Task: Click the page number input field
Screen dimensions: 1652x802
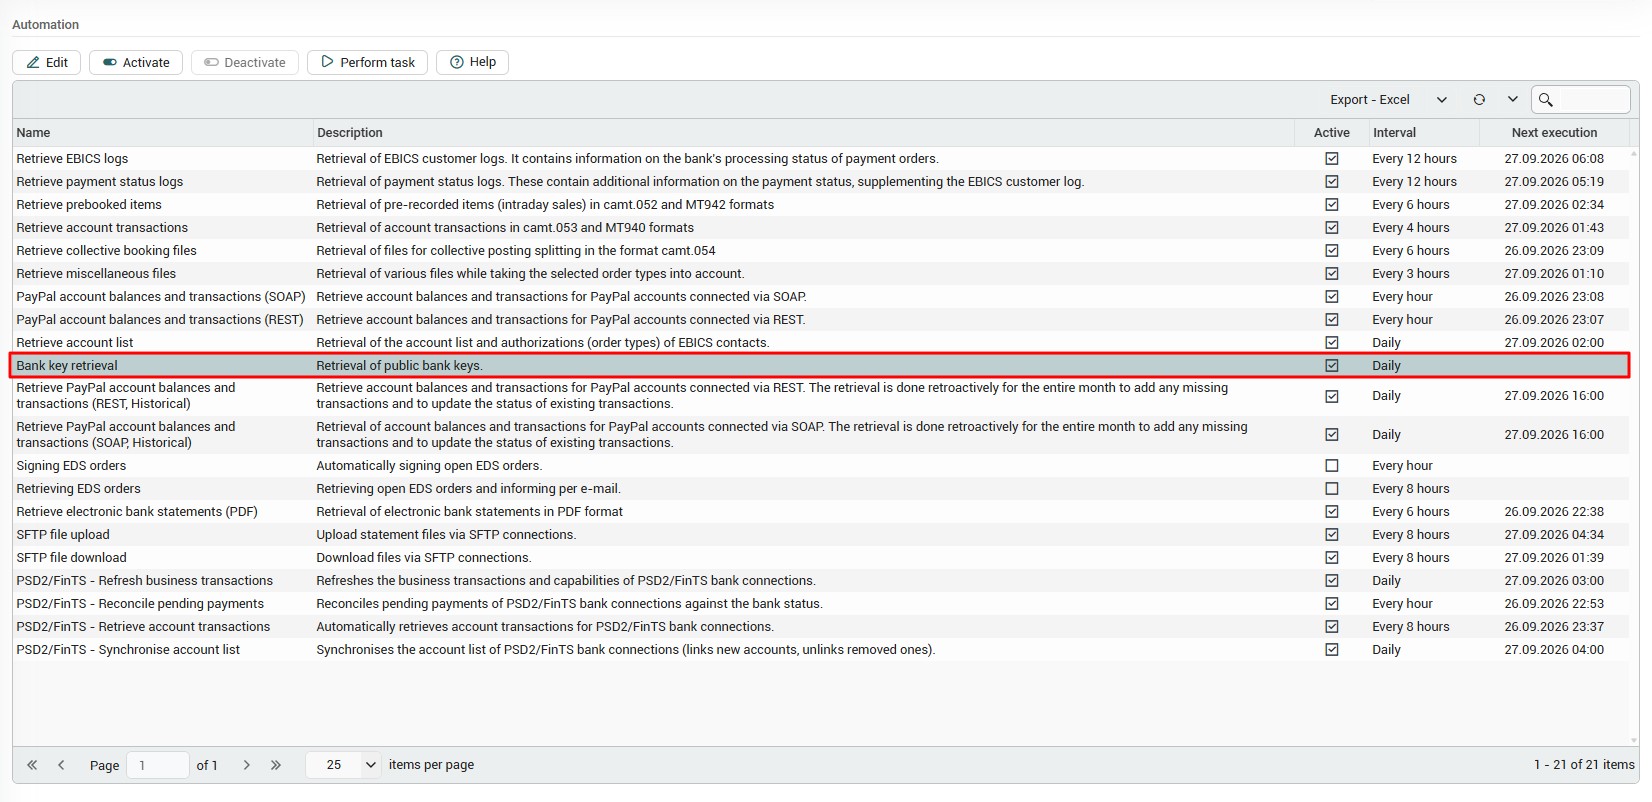Action: click(x=158, y=765)
